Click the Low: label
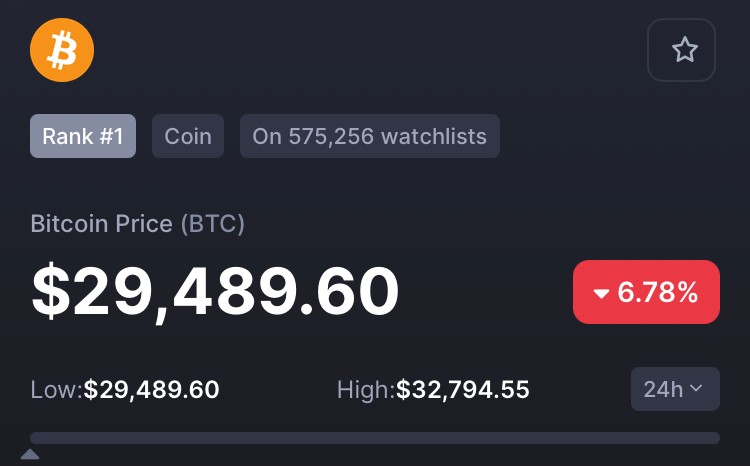 click(x=56, y=389)
